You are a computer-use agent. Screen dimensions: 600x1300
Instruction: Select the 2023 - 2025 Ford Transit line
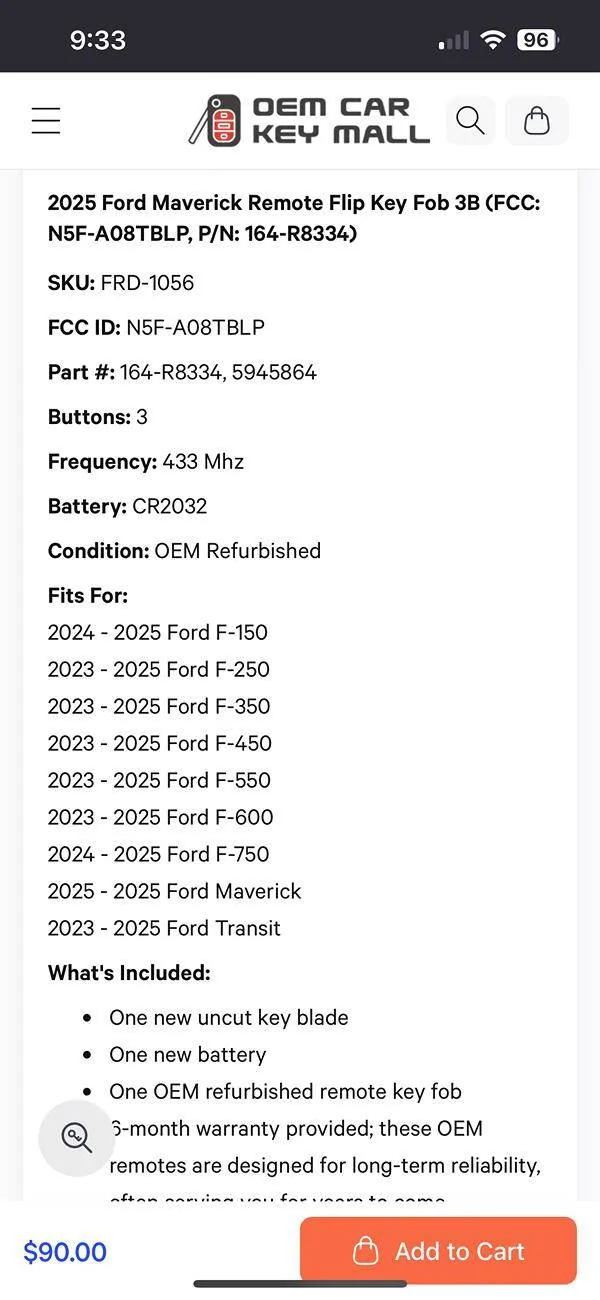164,928
